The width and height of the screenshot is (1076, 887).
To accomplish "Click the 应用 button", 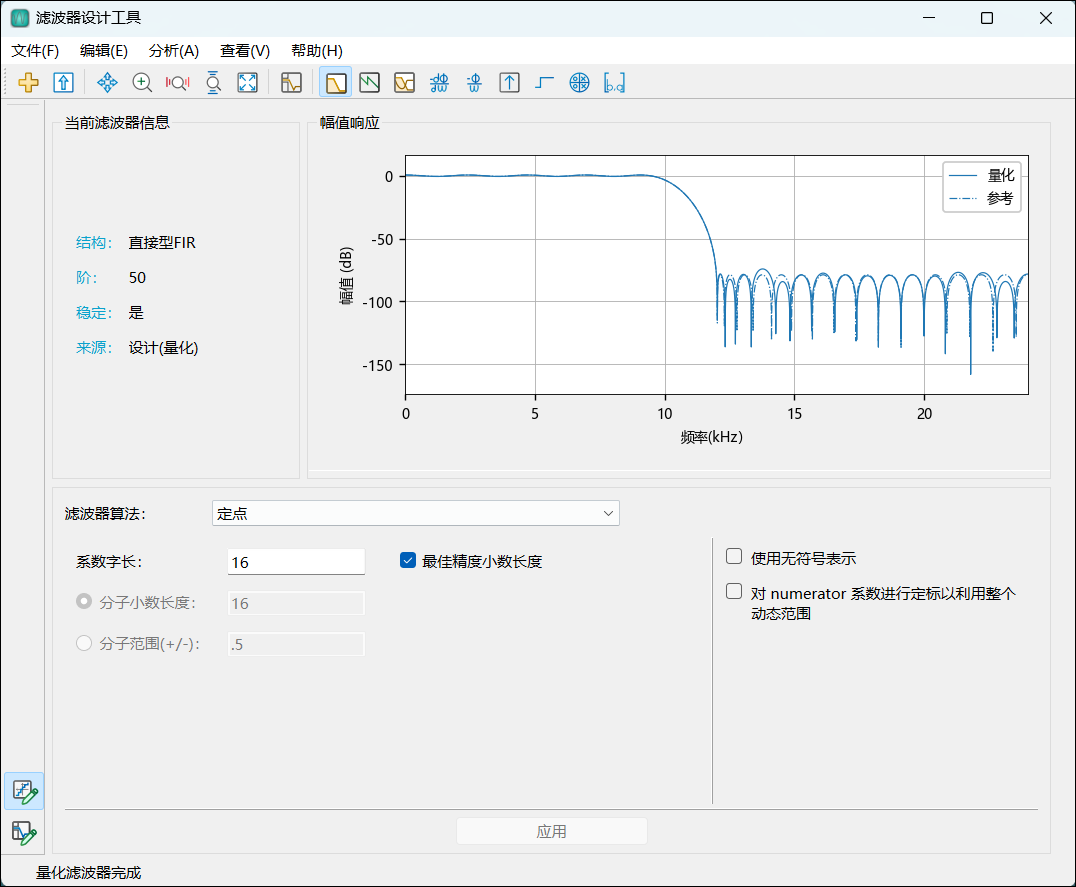I will click(551, 831).
